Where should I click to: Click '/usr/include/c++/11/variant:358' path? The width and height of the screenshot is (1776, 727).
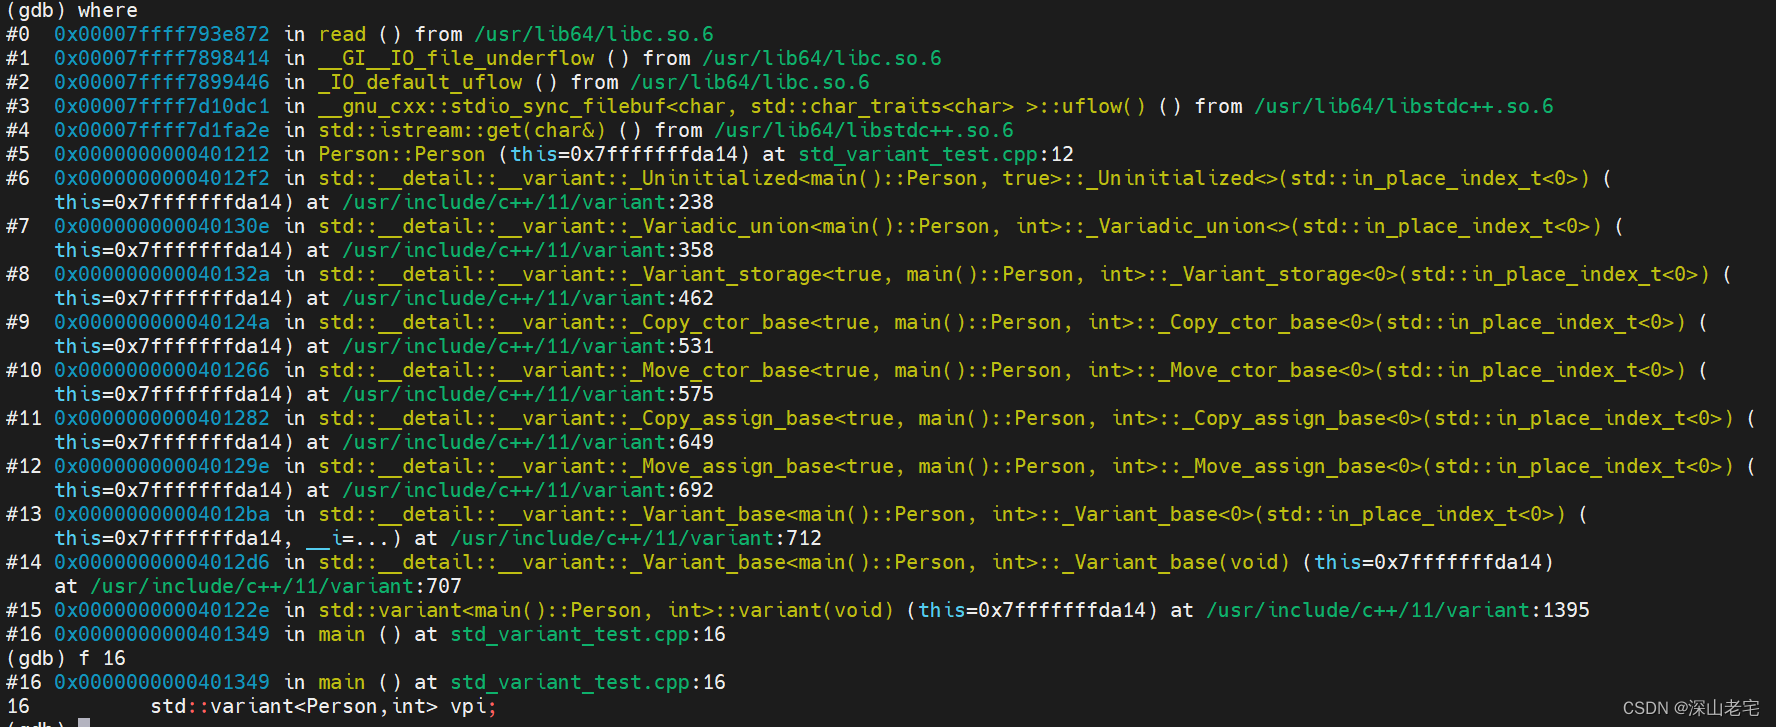(528, 250)
